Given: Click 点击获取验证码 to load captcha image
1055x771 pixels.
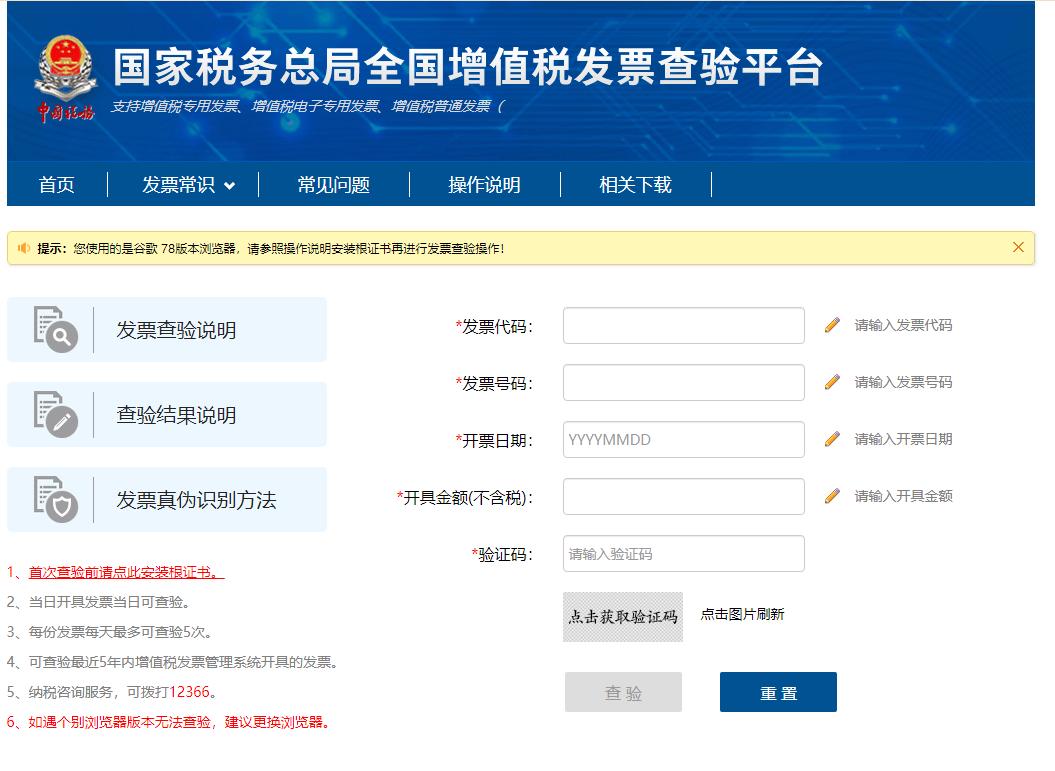Looking at the screenshot, I should pos(623,615).
